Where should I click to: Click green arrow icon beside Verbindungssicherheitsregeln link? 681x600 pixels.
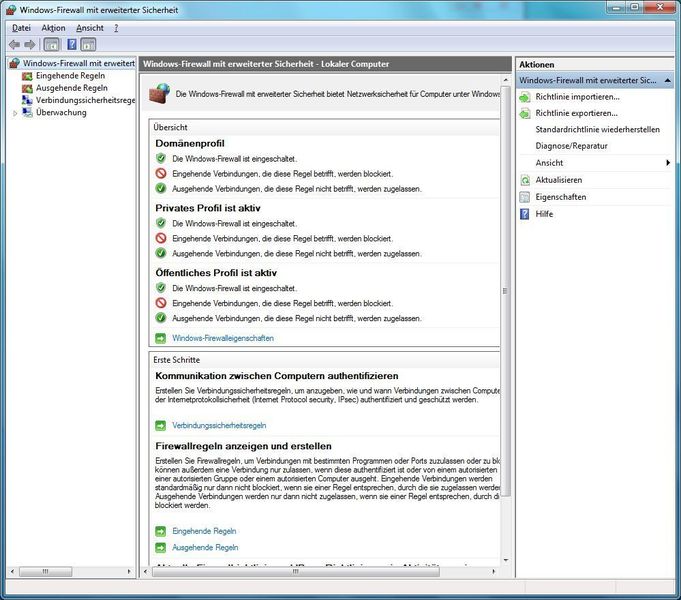coord(161,425)
